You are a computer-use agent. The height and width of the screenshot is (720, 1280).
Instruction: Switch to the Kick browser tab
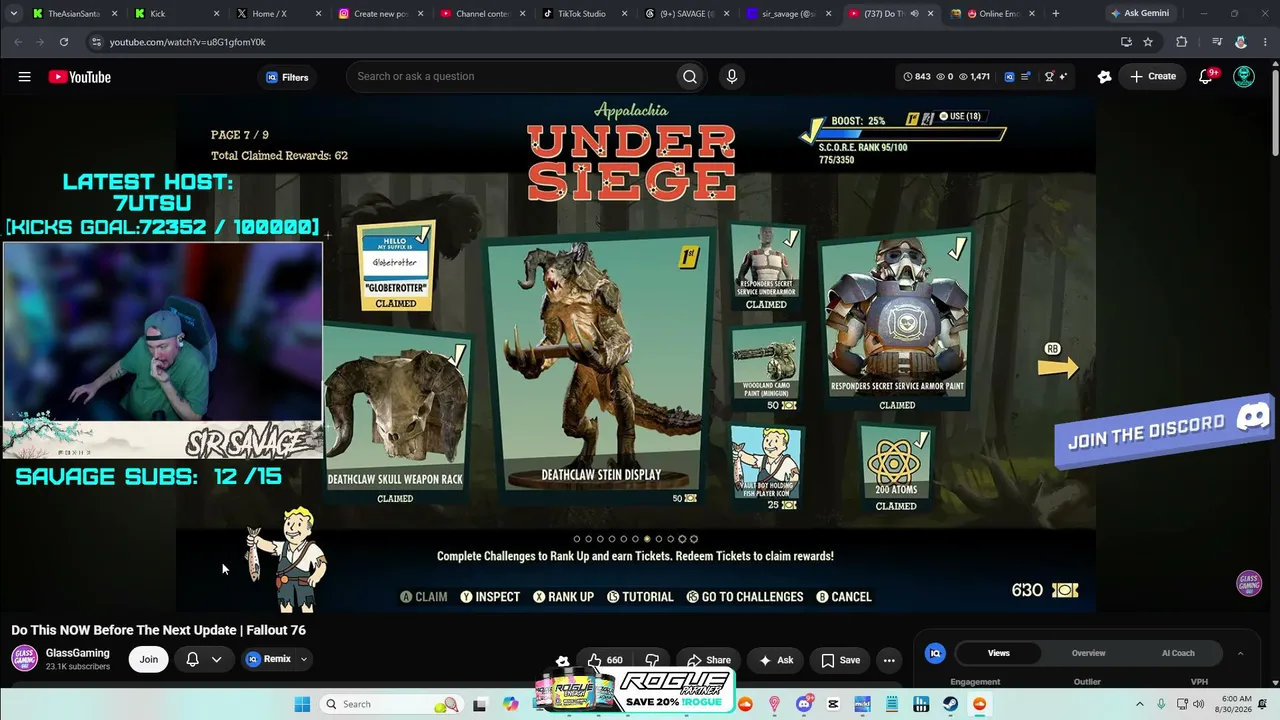(177, 14)
